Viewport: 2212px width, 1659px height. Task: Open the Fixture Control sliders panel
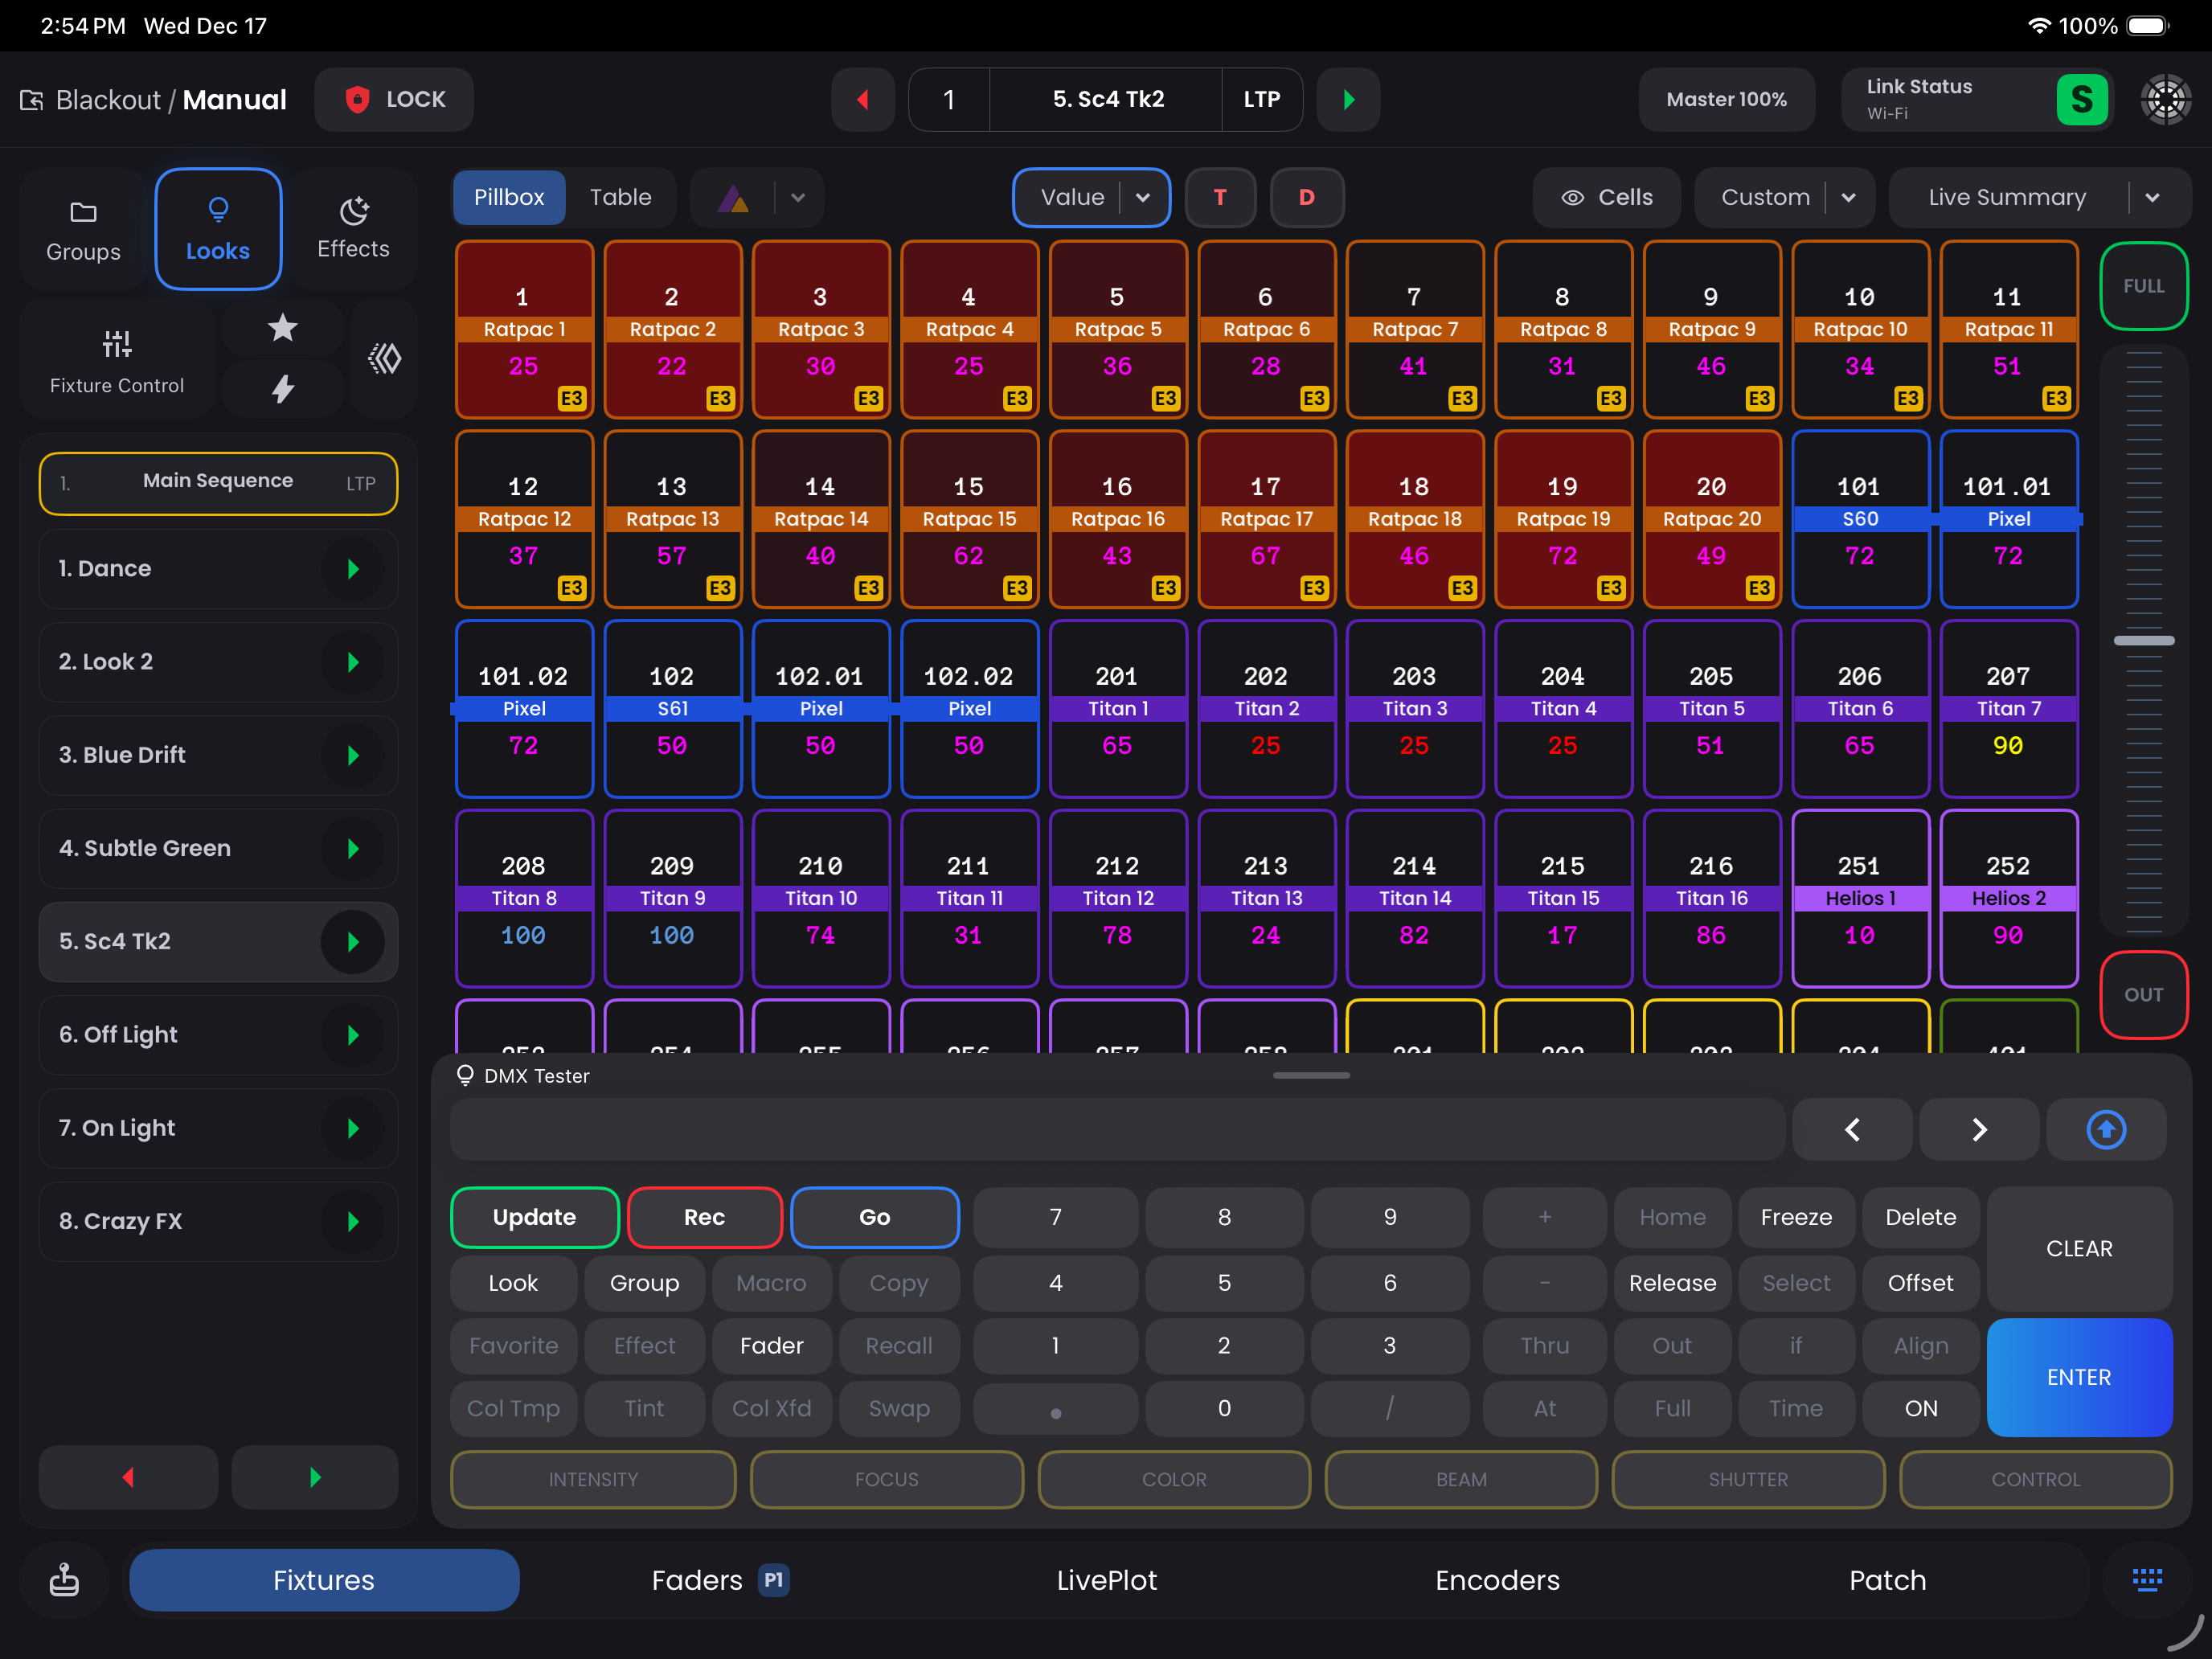point(117,360)
